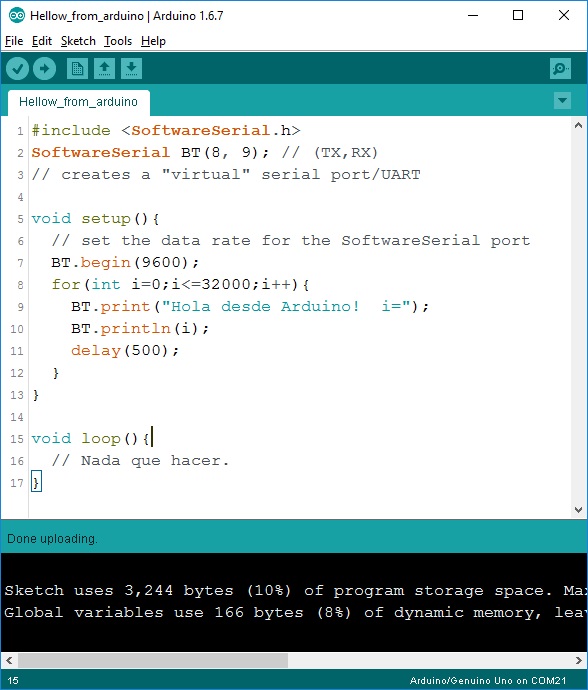Create a new sketch with New icon

coord(77,69)
